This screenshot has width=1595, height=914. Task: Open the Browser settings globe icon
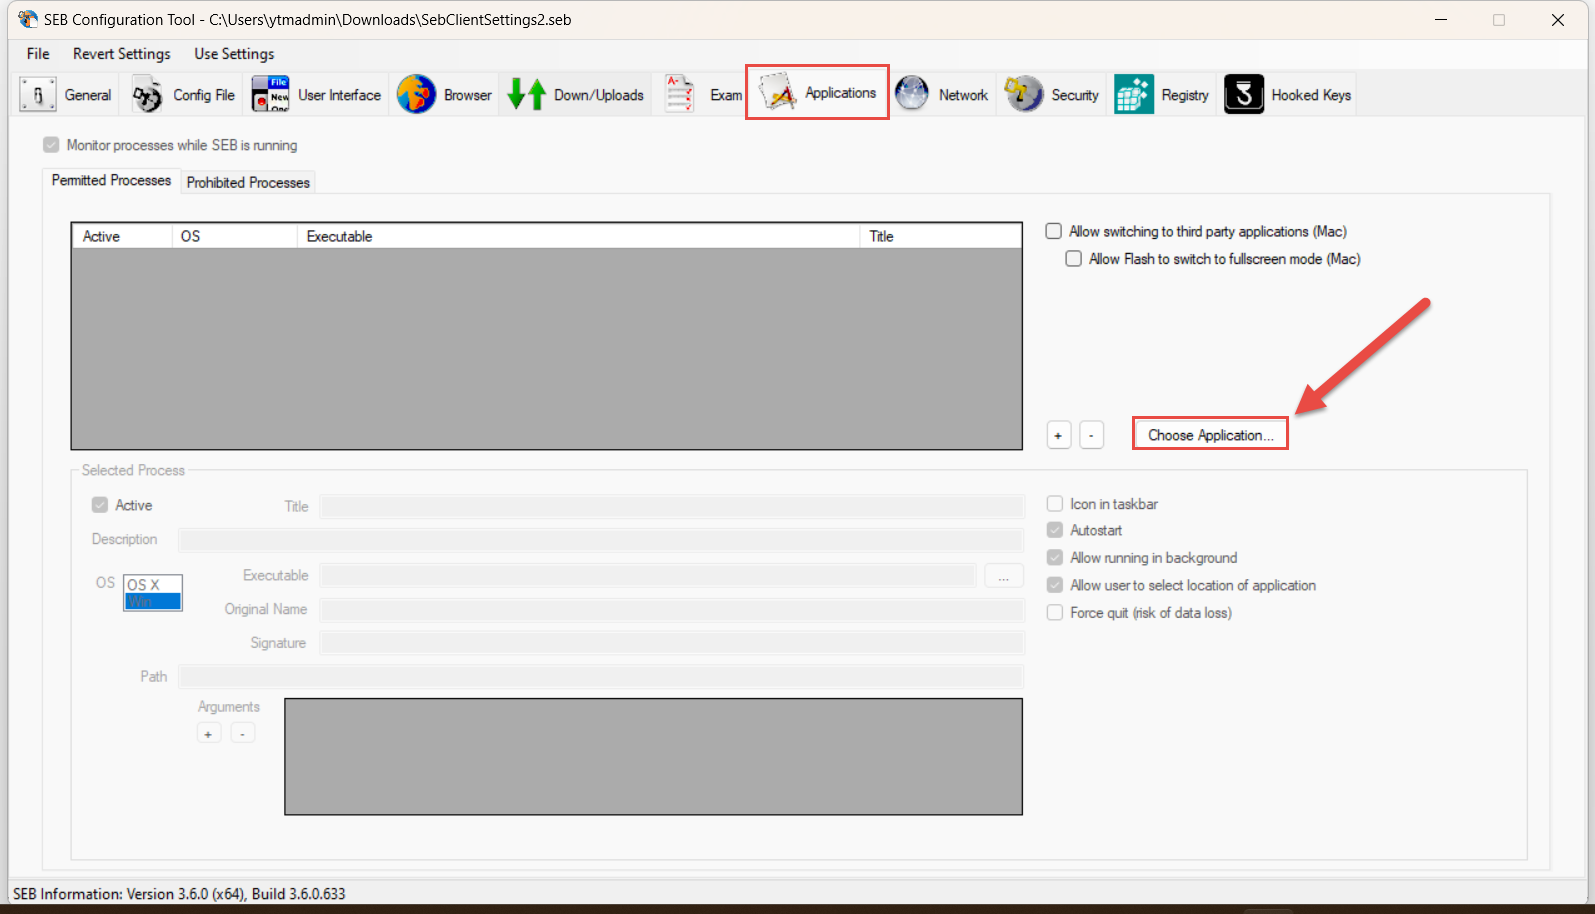click(416, 95)
